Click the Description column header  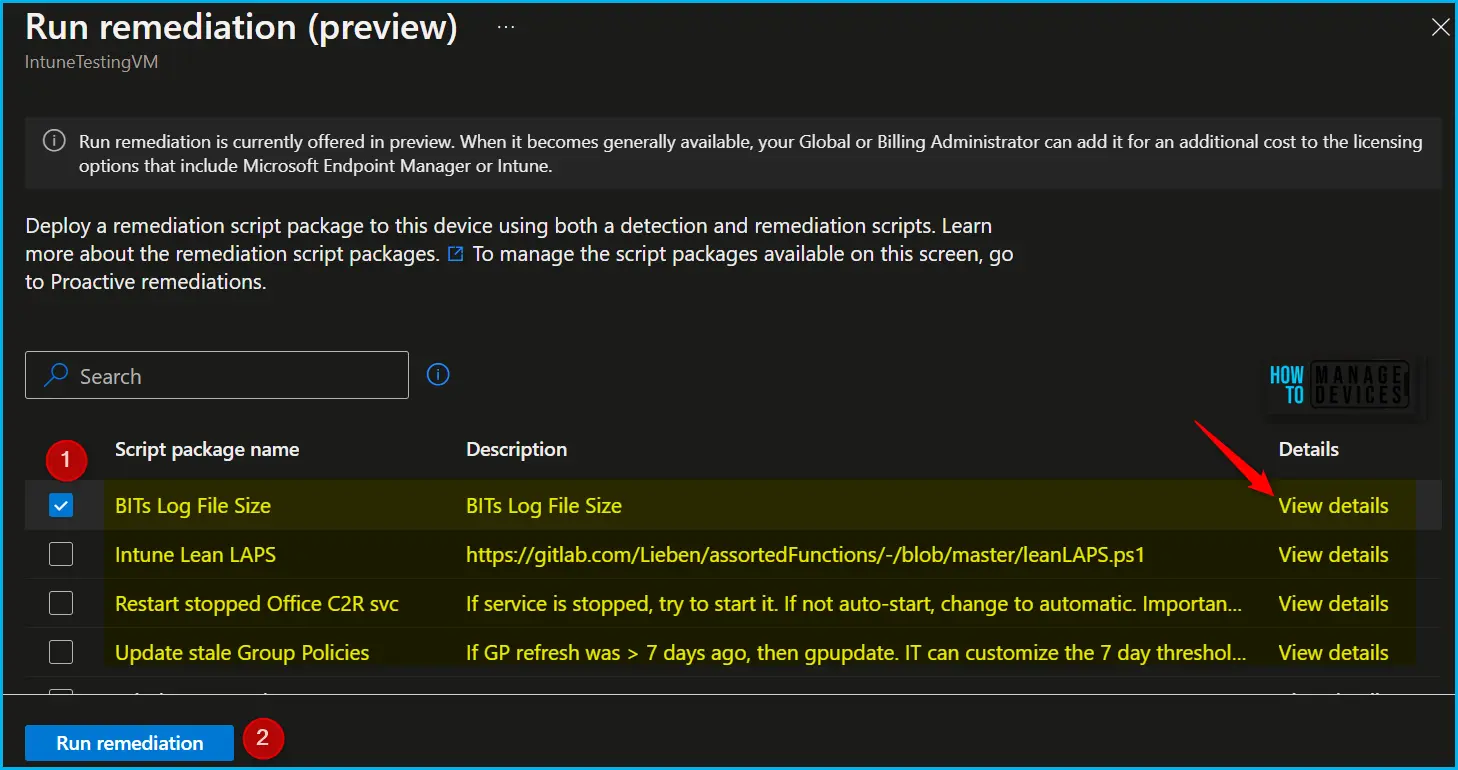[517, 450]
